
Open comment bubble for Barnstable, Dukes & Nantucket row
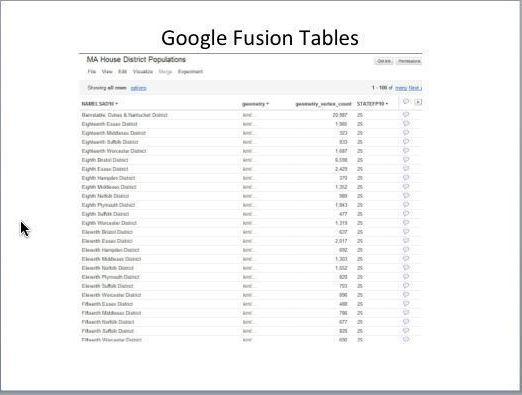406,115
